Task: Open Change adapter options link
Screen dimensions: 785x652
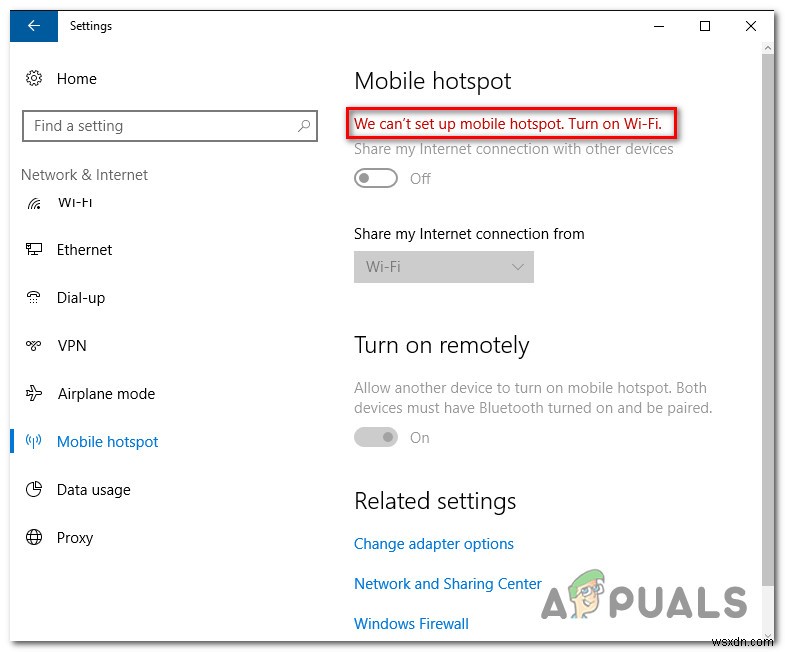Action: click(x=434, y=544)
